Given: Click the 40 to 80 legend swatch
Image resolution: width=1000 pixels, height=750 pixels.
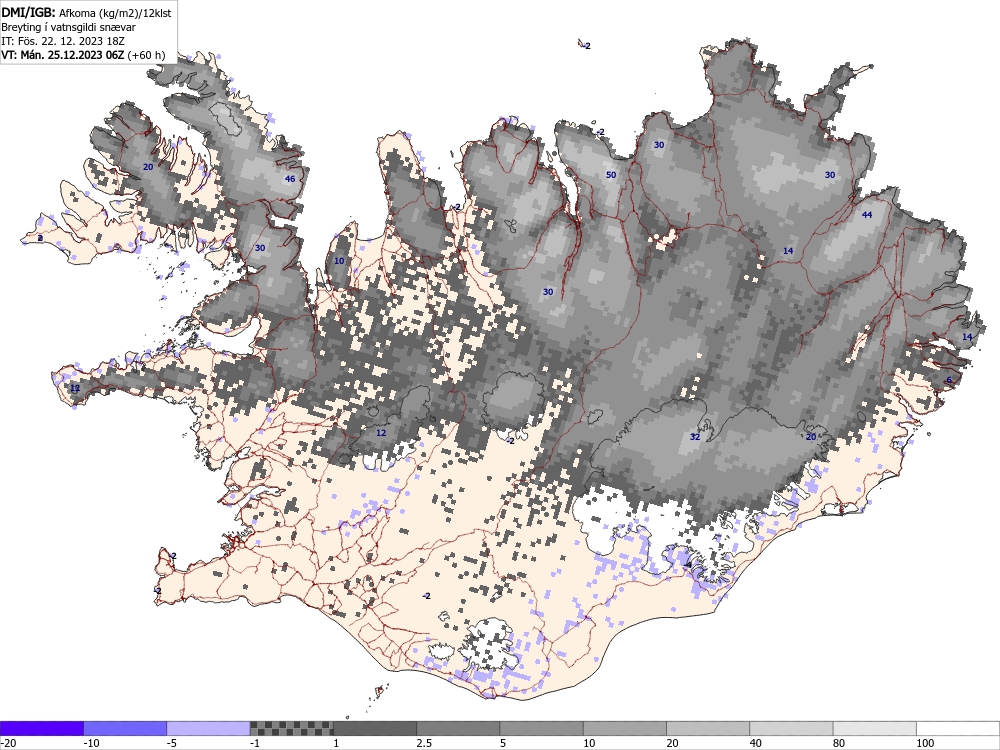Looking at the screenshot, I should click(791, 728).
